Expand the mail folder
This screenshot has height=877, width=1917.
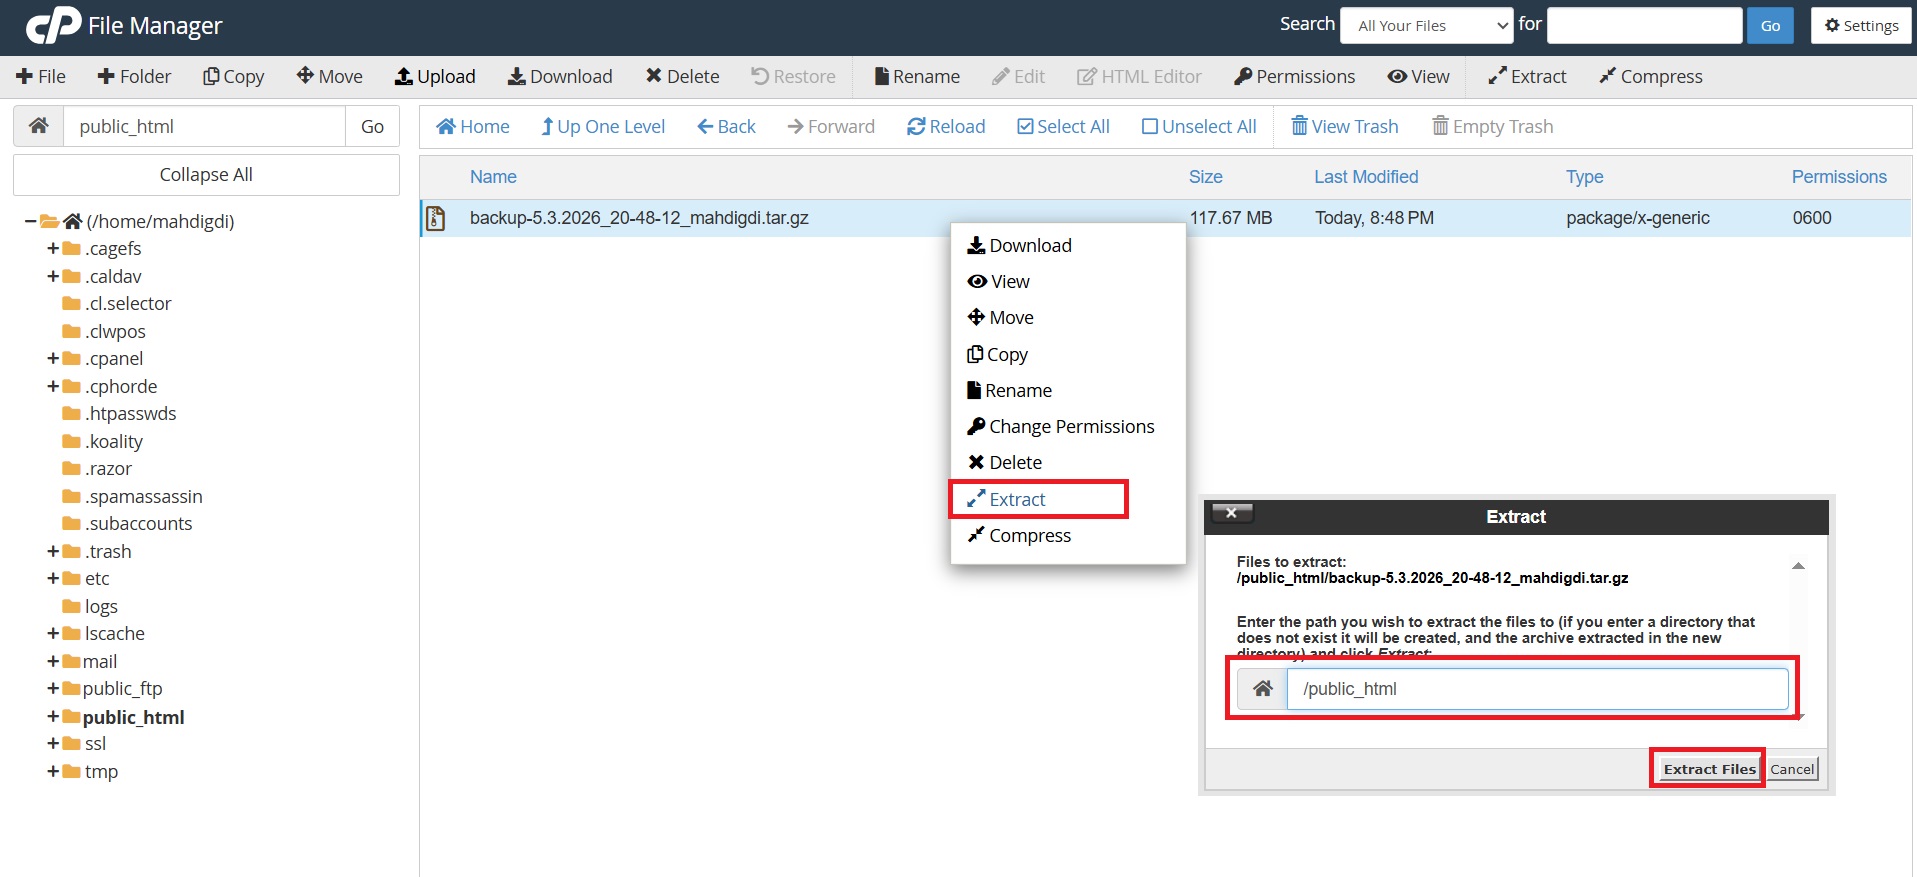pos(53,661)
